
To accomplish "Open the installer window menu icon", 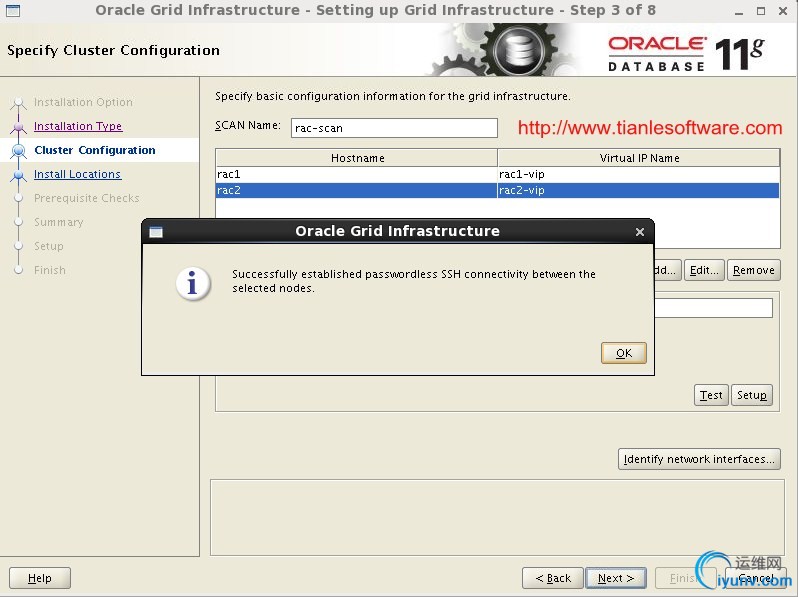I will click(13, 10).
